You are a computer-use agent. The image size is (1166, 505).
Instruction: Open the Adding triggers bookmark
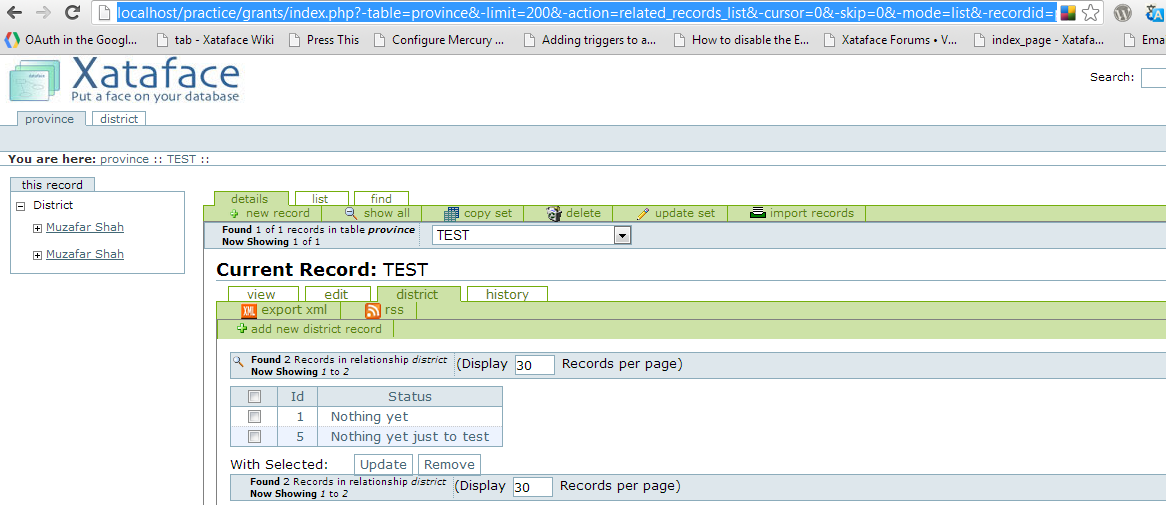[590, 40]
